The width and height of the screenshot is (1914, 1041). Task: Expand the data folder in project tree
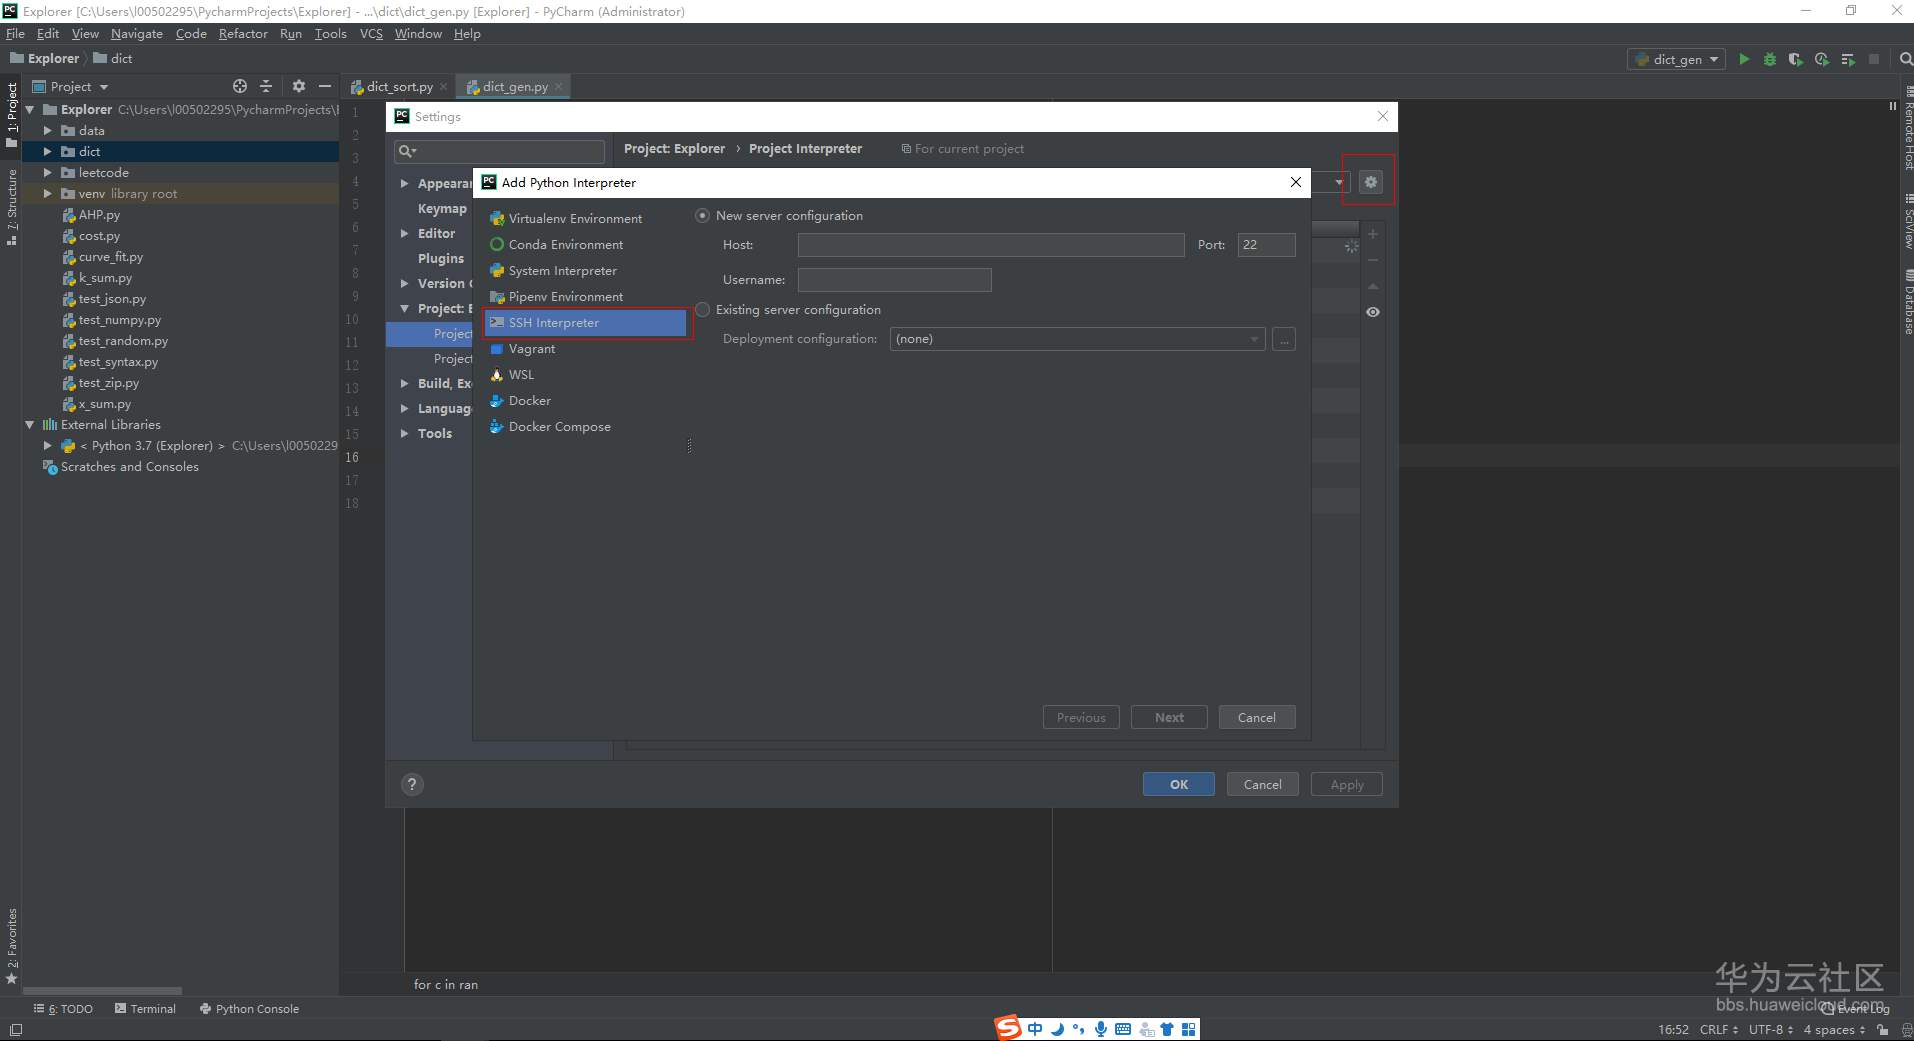click(x=47, y=130)
